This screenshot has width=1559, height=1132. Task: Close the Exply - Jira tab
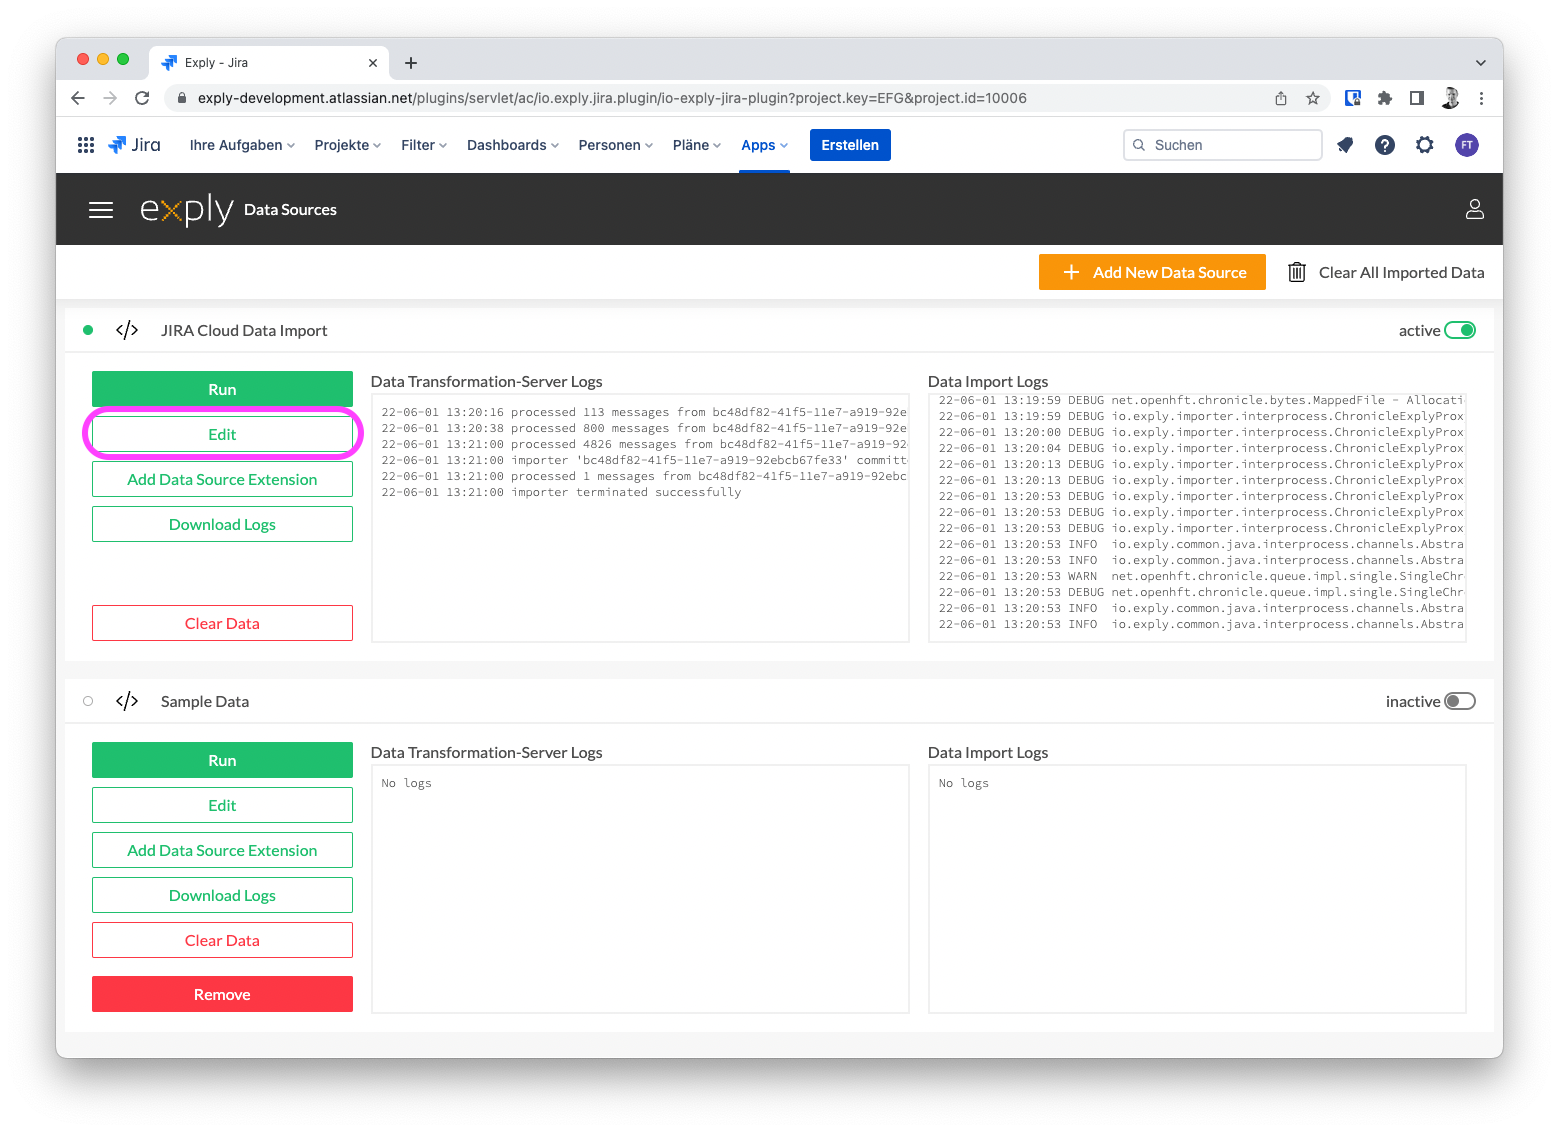pyautogui.click(x=373, y=63)
